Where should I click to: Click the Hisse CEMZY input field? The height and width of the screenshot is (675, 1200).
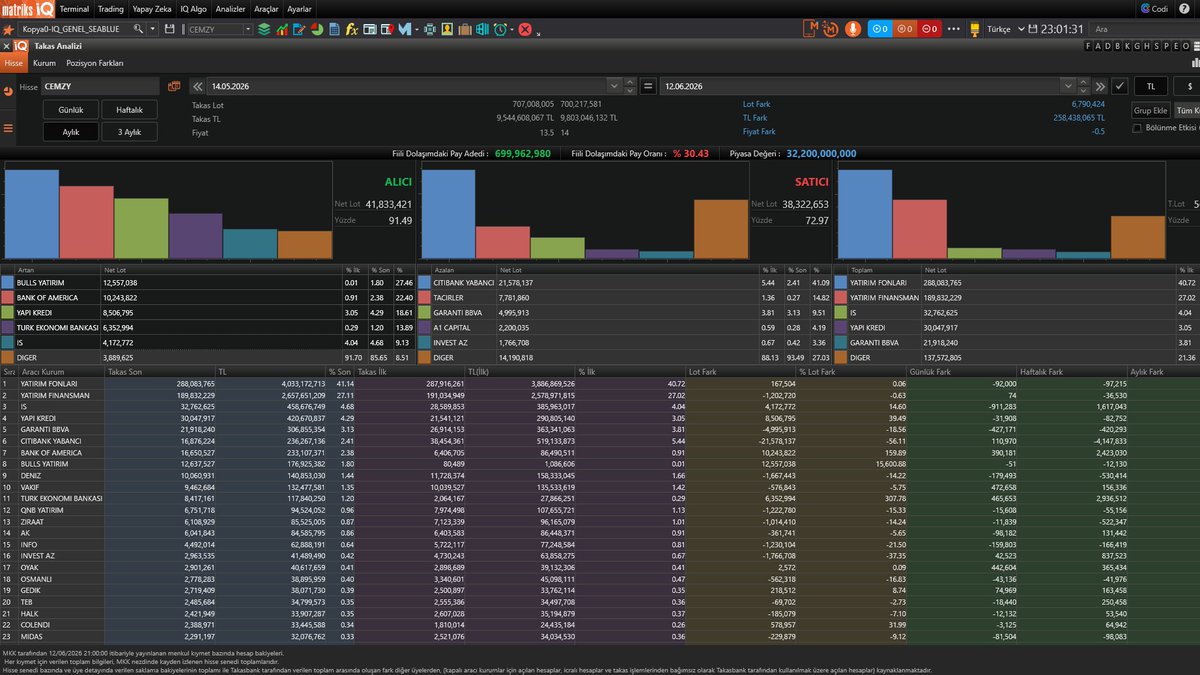click(100, 87)
